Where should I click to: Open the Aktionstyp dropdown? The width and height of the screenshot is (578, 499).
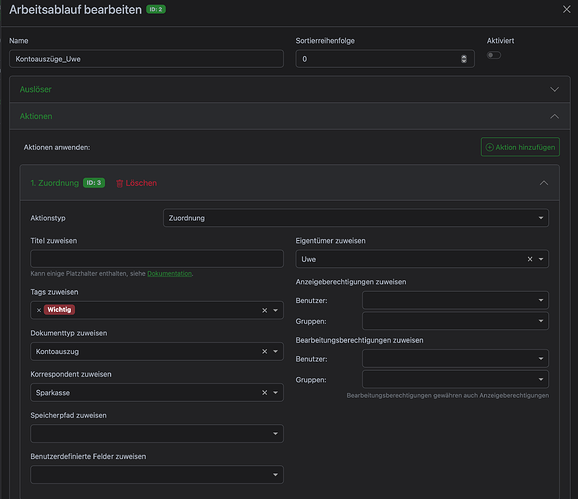coord(356,218)
